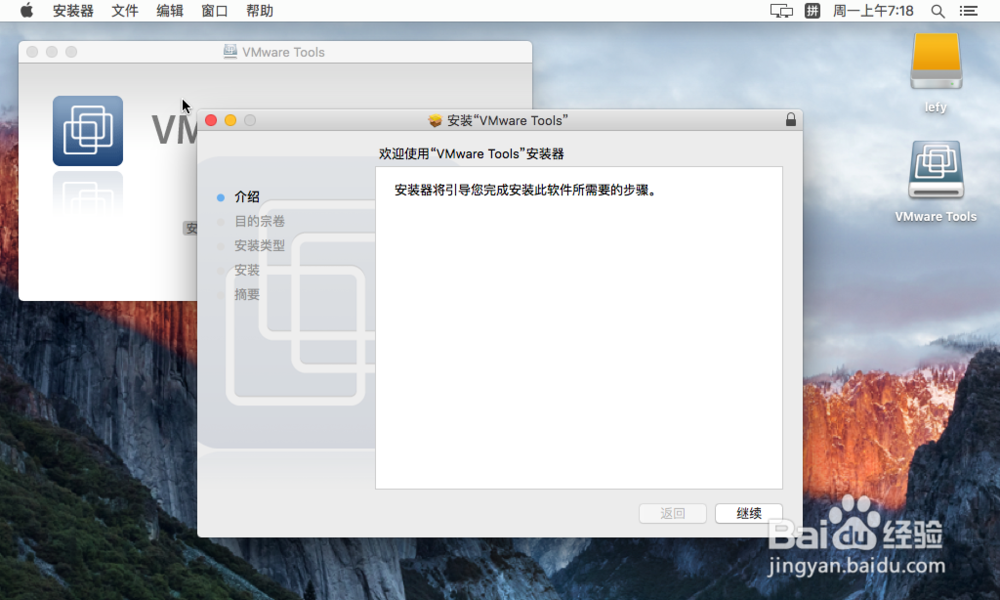Open Spotlight search magnifier
The width and height of the screenshot is (1000, 600).
click(938, 11)
